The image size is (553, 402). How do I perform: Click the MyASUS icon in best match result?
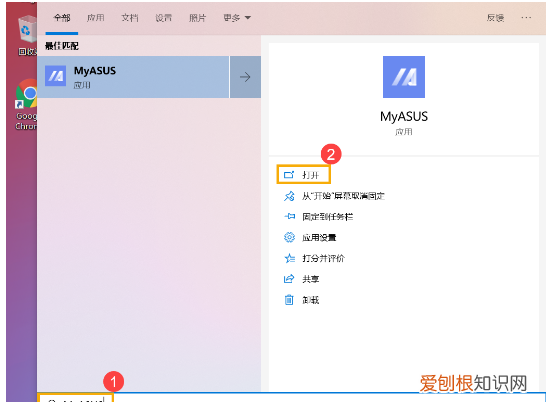[55, 76]
